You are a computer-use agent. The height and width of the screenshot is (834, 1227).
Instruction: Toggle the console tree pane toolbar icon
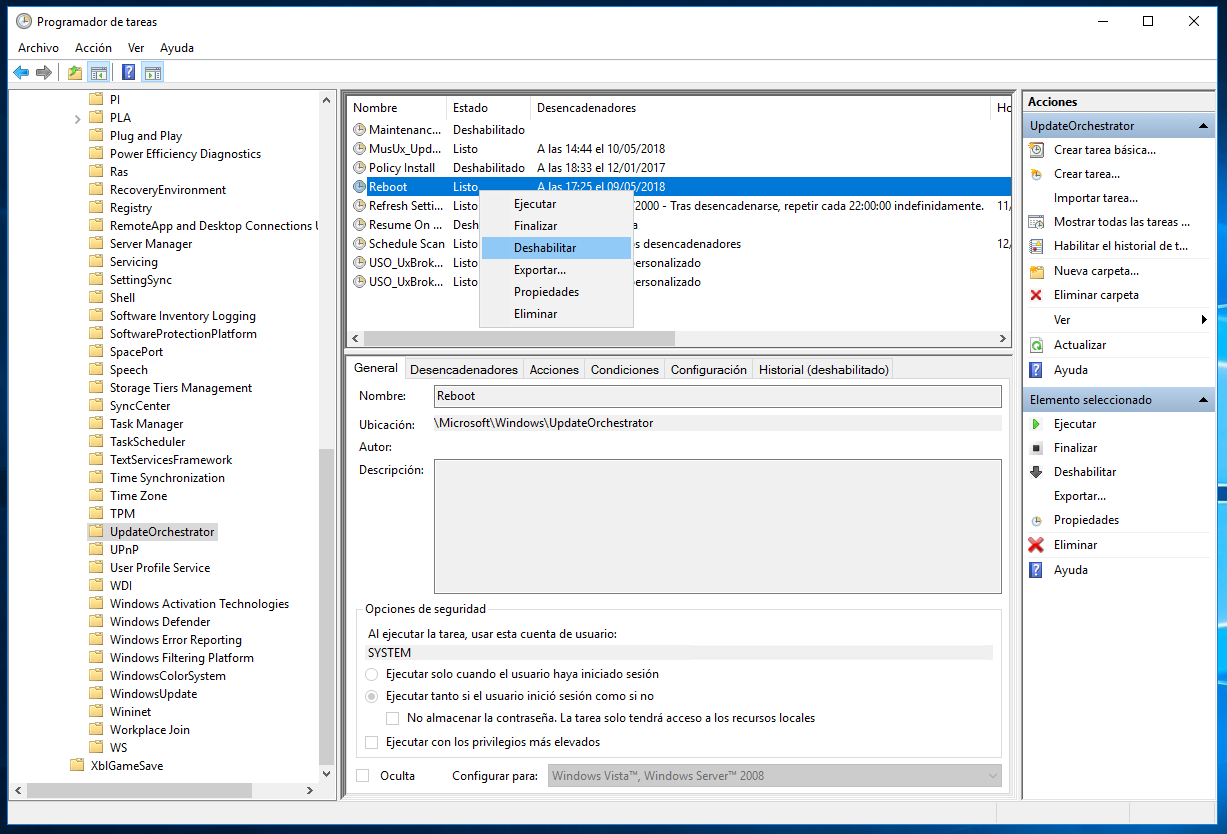(98, 72)
